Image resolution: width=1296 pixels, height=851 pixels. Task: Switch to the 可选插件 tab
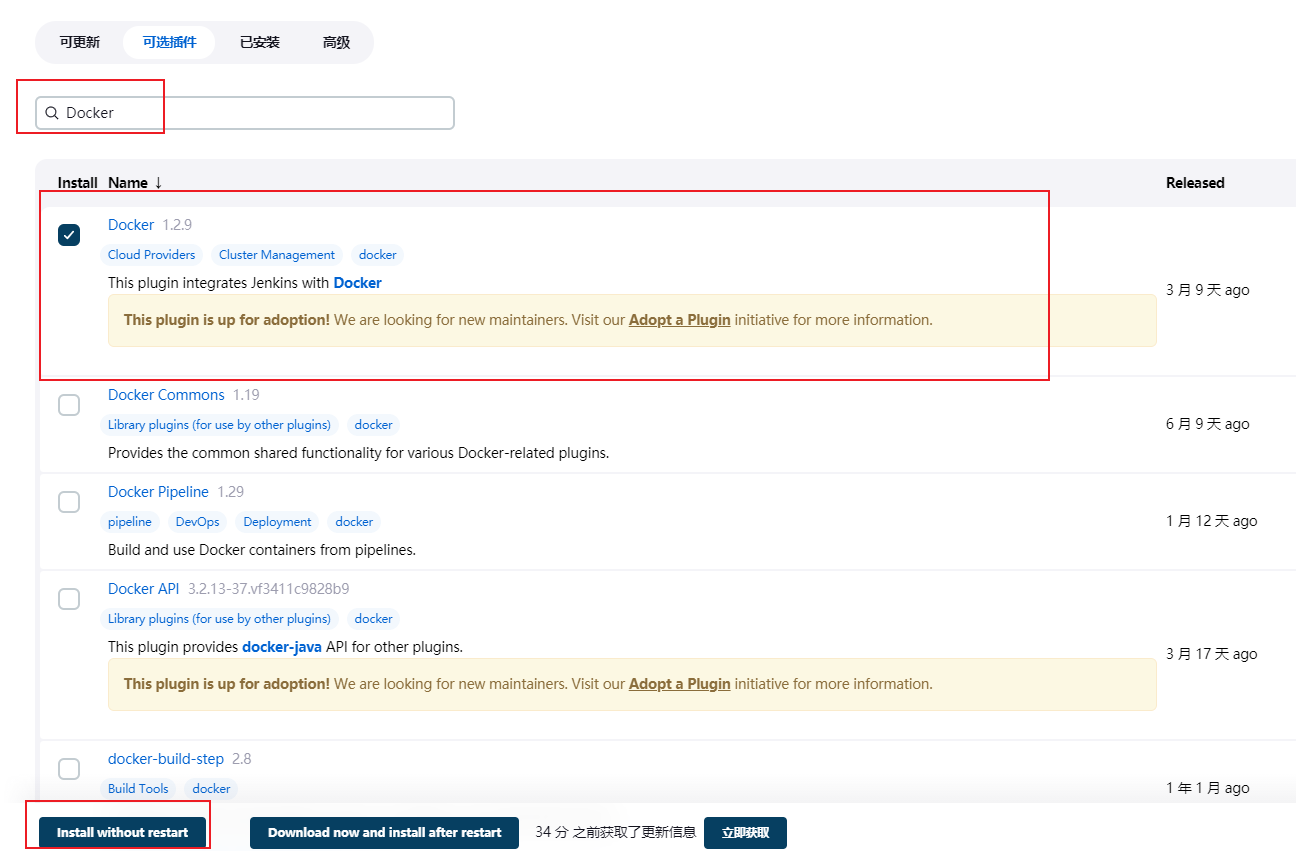[x=169, y=43]
